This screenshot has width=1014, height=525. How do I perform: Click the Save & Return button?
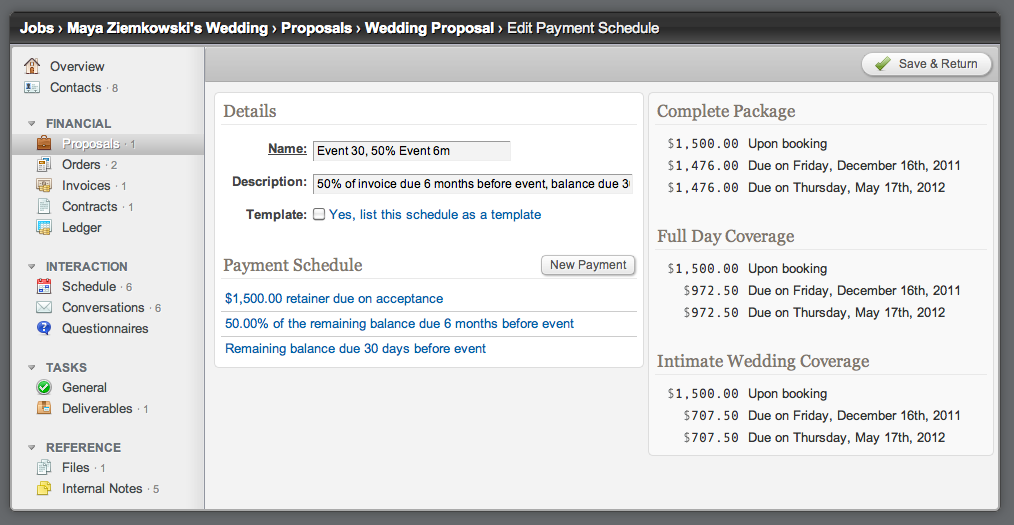pos(926,64)
